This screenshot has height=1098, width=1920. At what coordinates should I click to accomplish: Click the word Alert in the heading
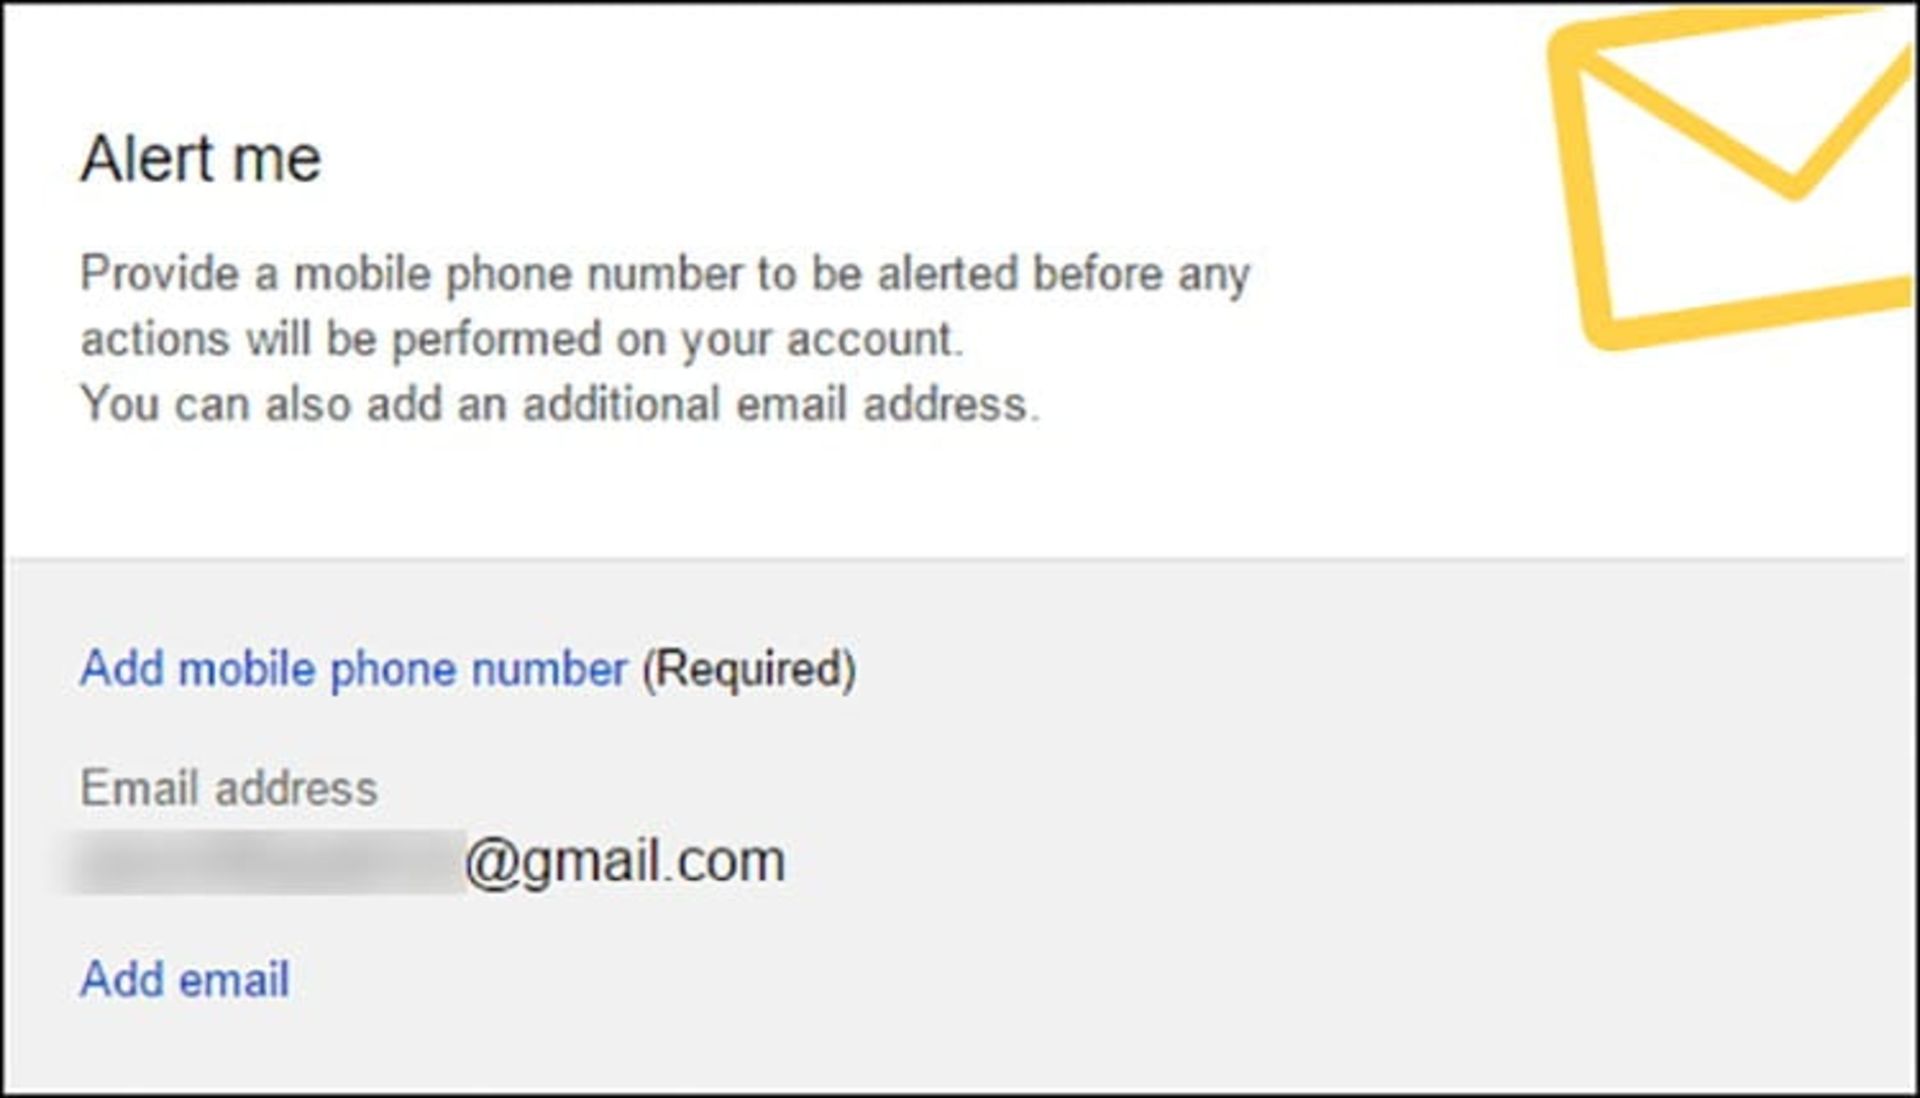145,159
